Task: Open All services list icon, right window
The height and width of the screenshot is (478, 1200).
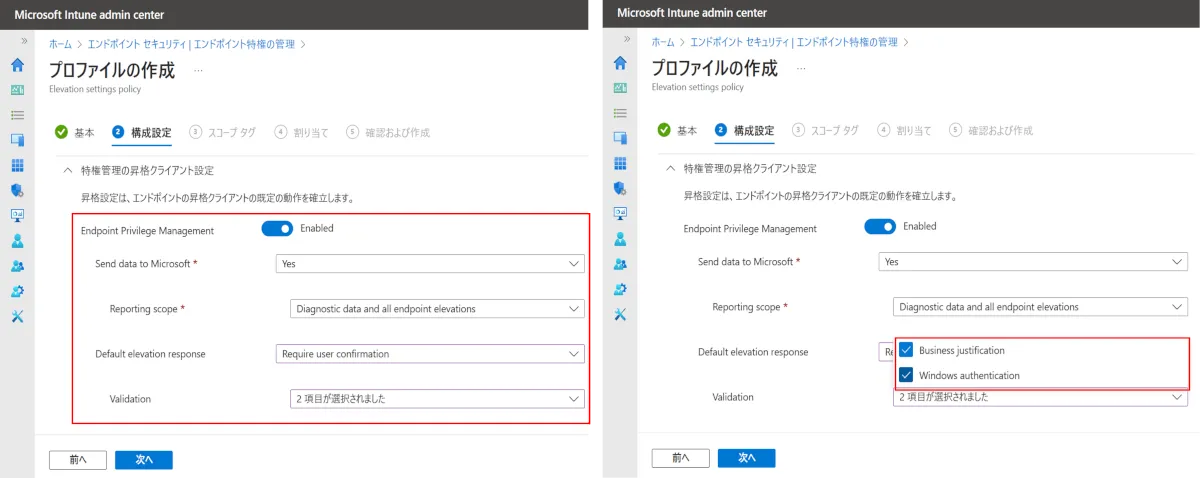Action: [x=620, y=113]
